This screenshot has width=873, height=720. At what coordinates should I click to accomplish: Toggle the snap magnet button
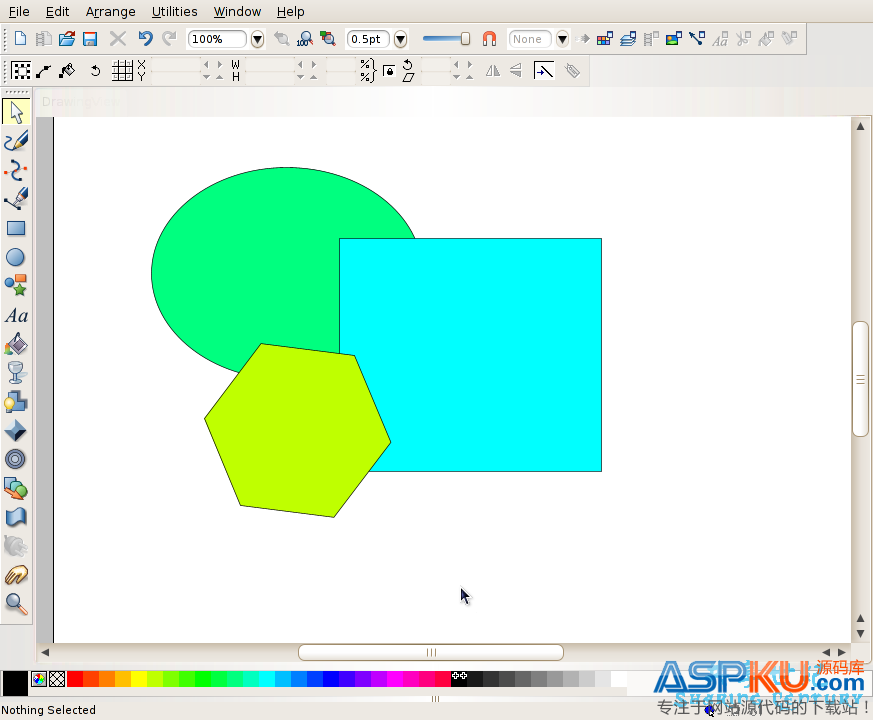coord(489,38)
